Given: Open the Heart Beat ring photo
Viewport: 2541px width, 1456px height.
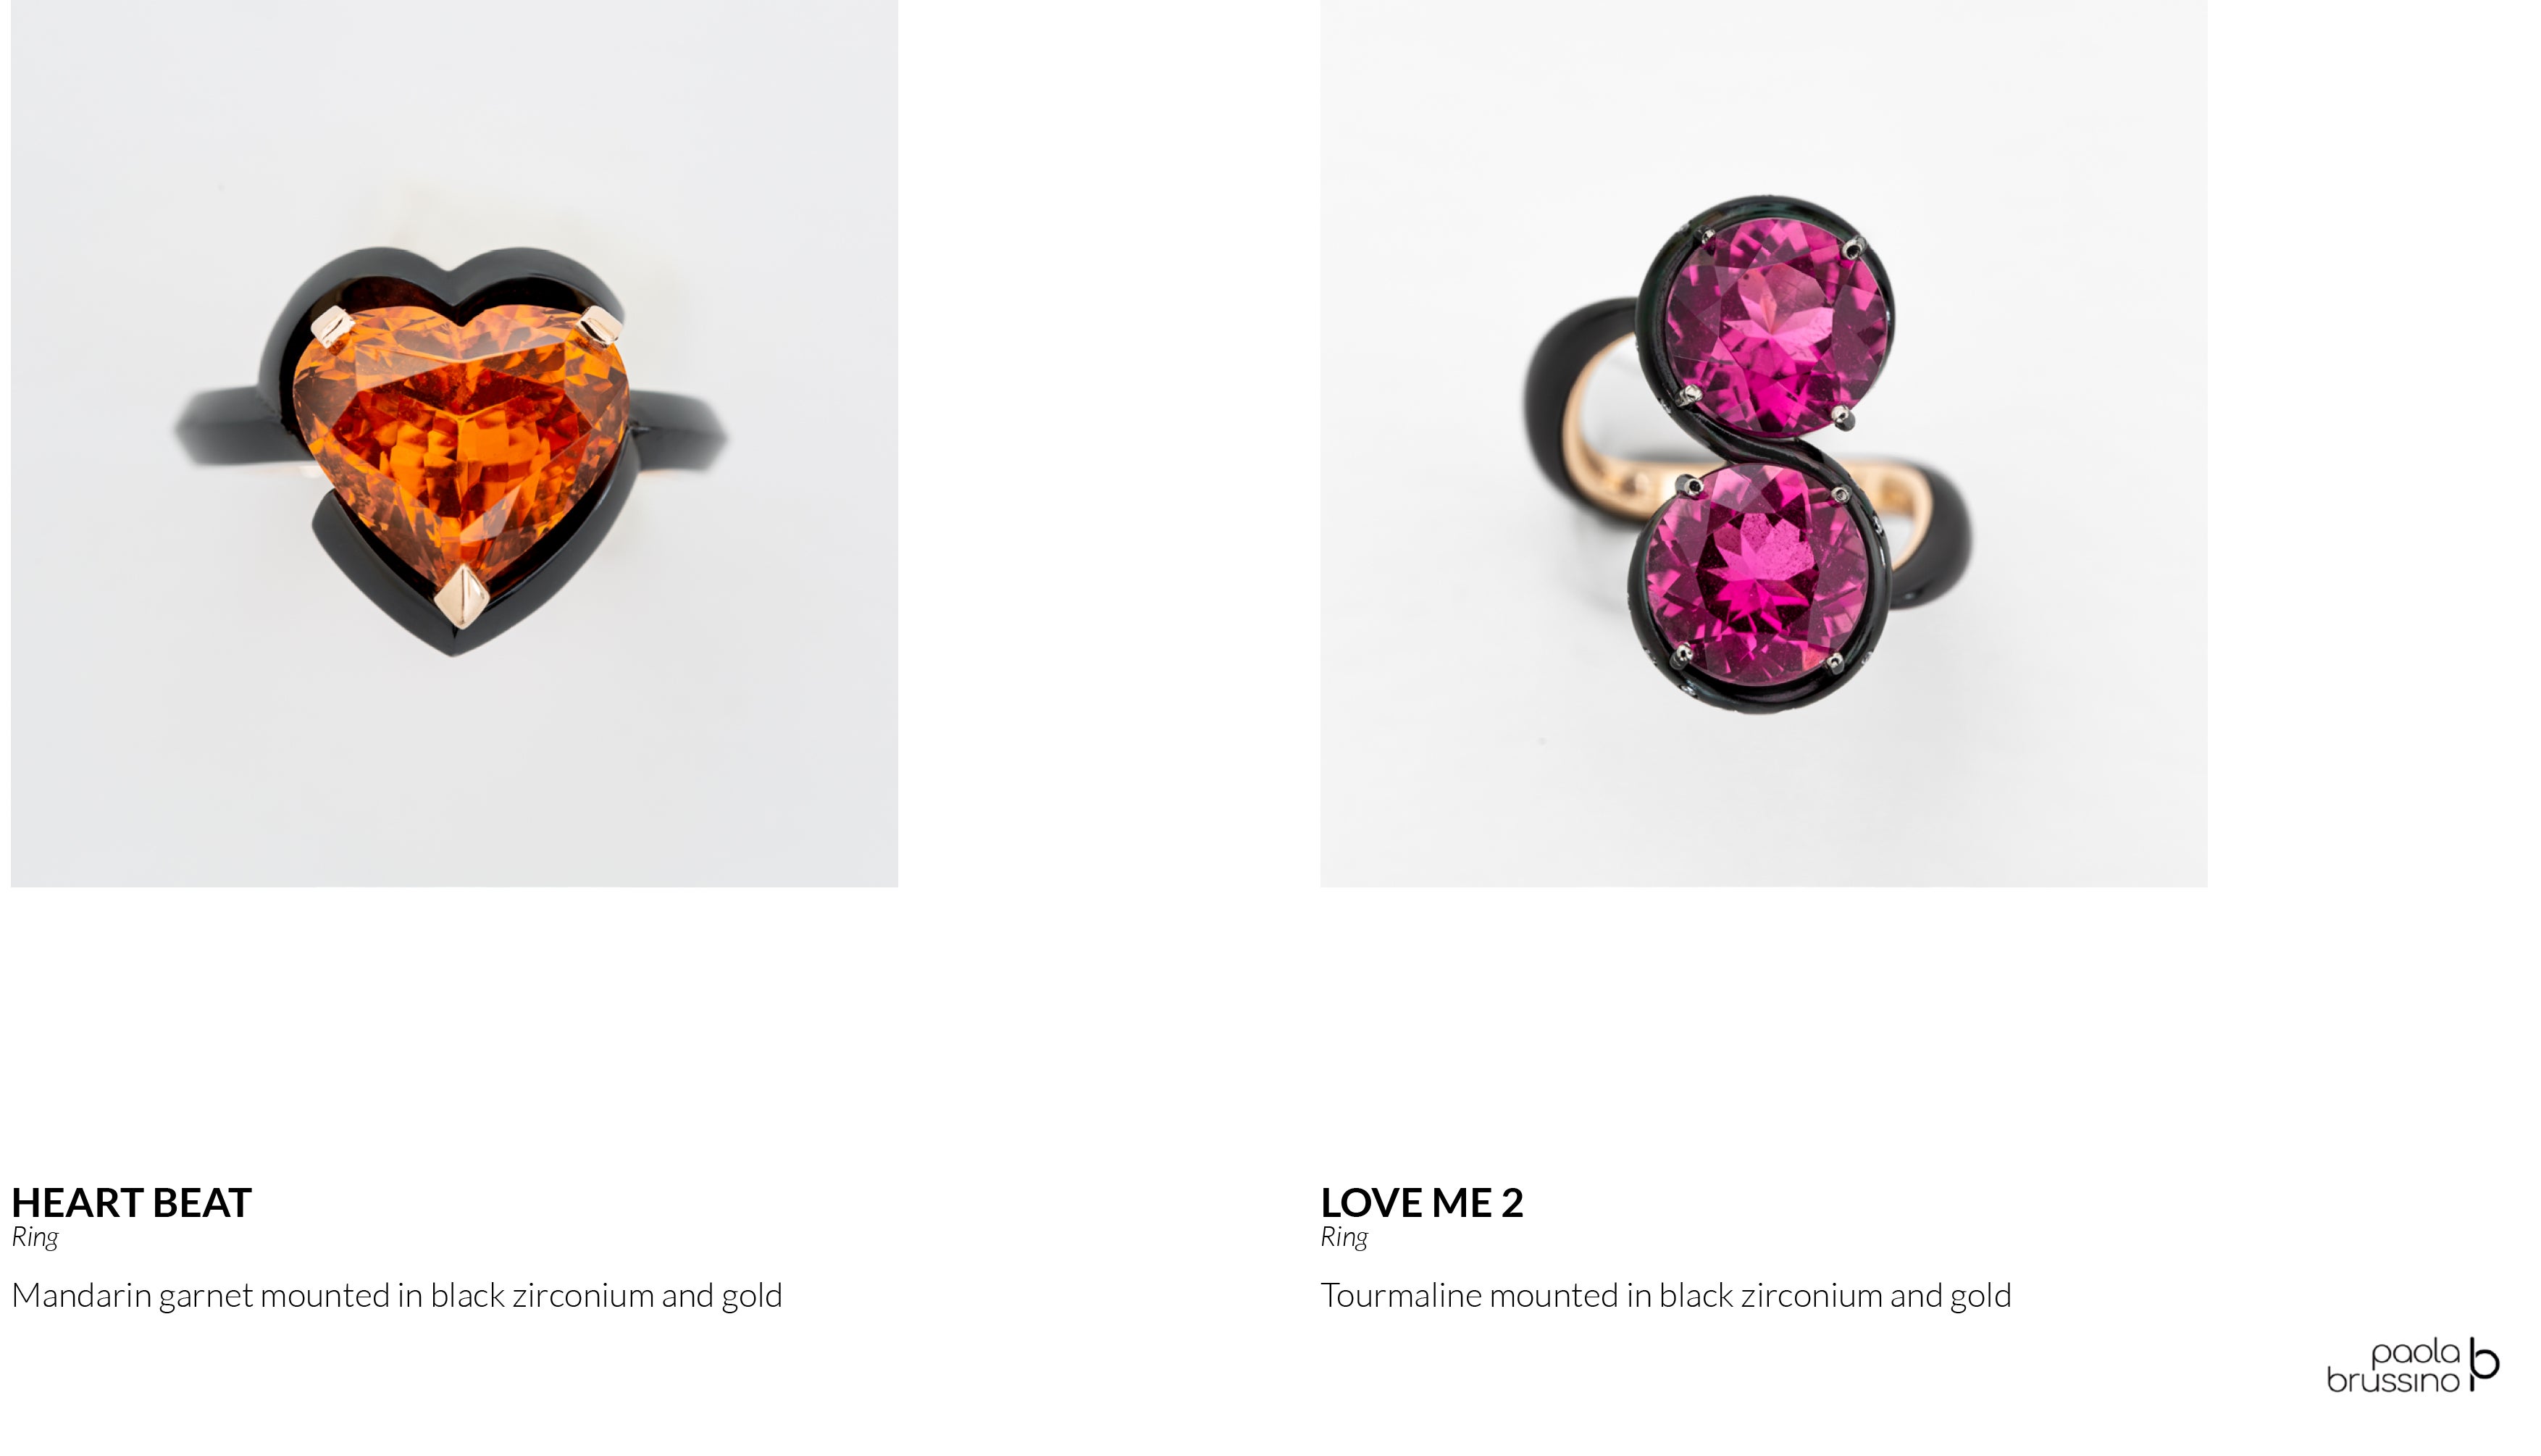Looking at the screenshot, I should 454,443.
